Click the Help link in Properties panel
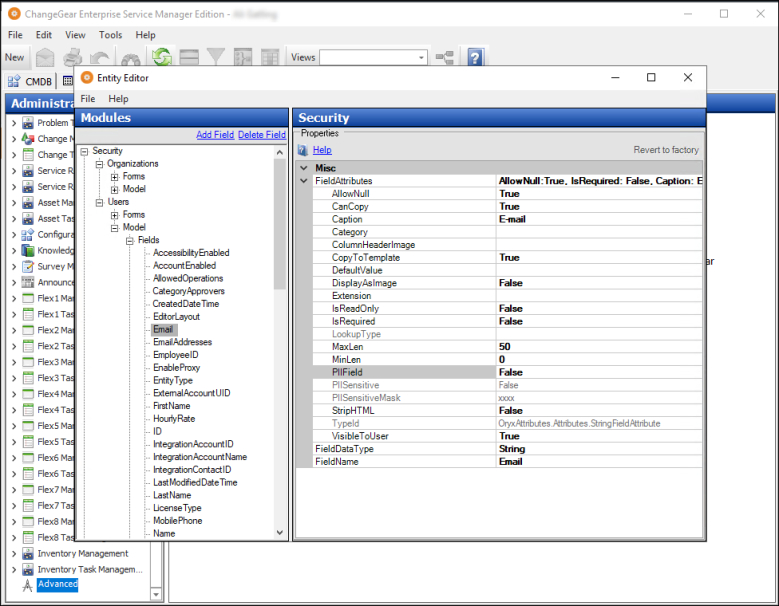Image resolution: width=779 pixels, height=606 pixels. [322, 150]
